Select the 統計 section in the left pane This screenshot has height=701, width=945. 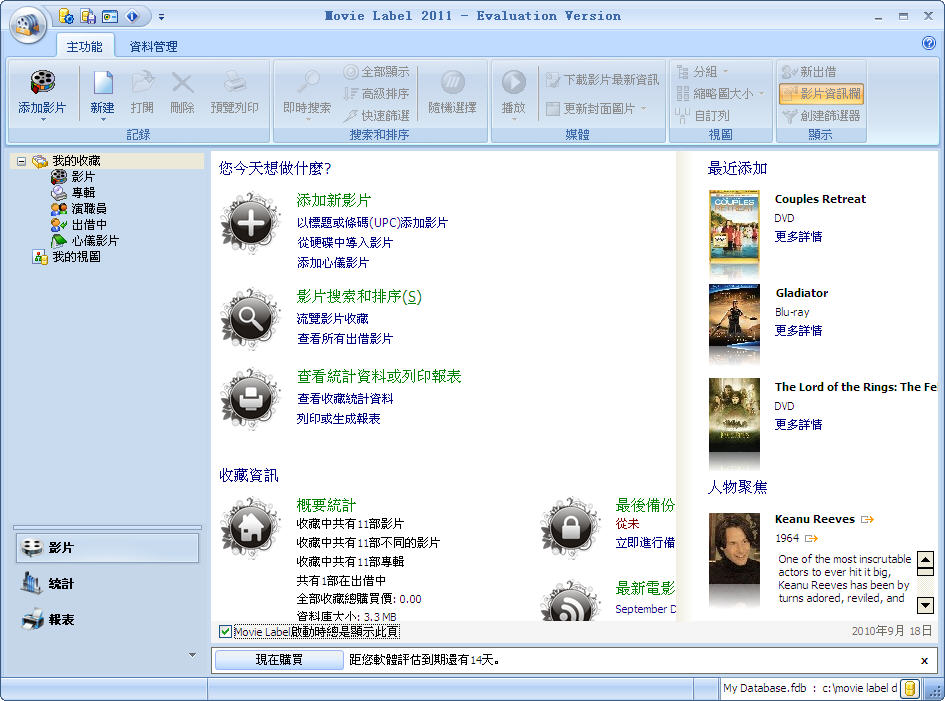tap(60, 584)
